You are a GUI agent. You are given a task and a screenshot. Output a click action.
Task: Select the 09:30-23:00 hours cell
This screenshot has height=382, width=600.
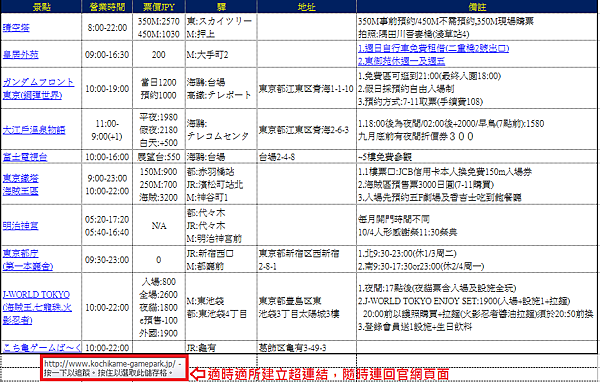pyautogui.click(x=107, y=260)
